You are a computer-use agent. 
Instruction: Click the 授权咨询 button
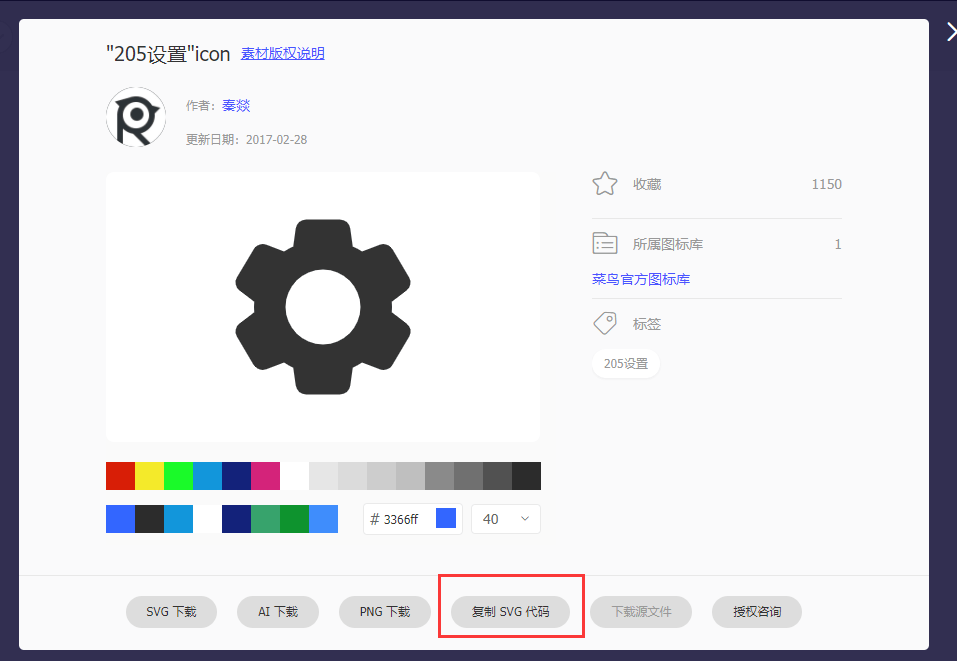point(756,611)
